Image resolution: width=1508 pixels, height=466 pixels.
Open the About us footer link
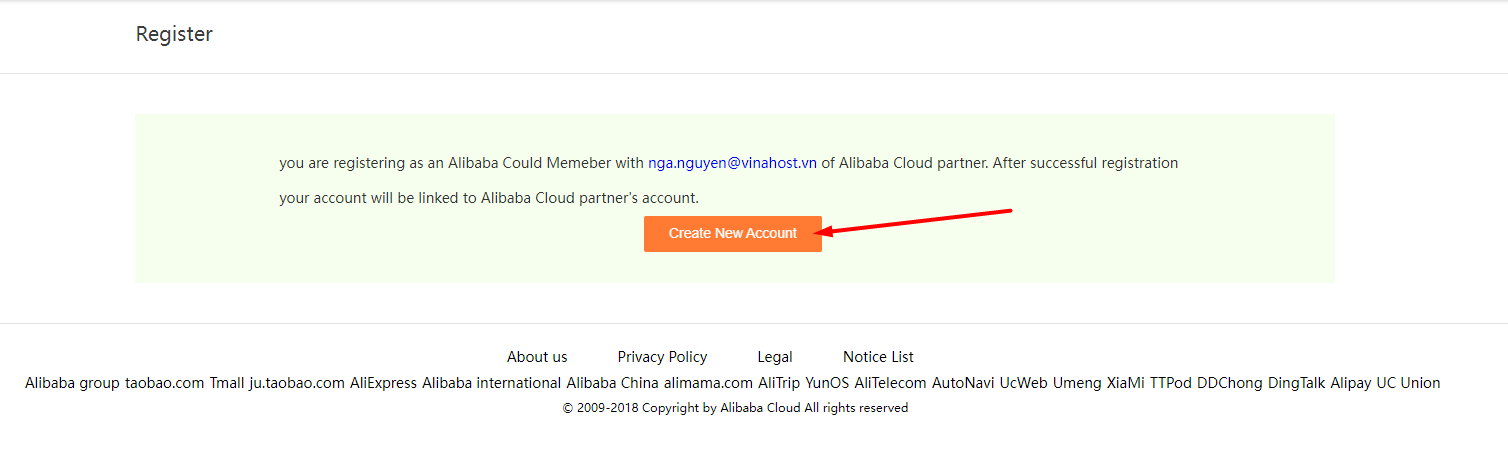(537, 357)
